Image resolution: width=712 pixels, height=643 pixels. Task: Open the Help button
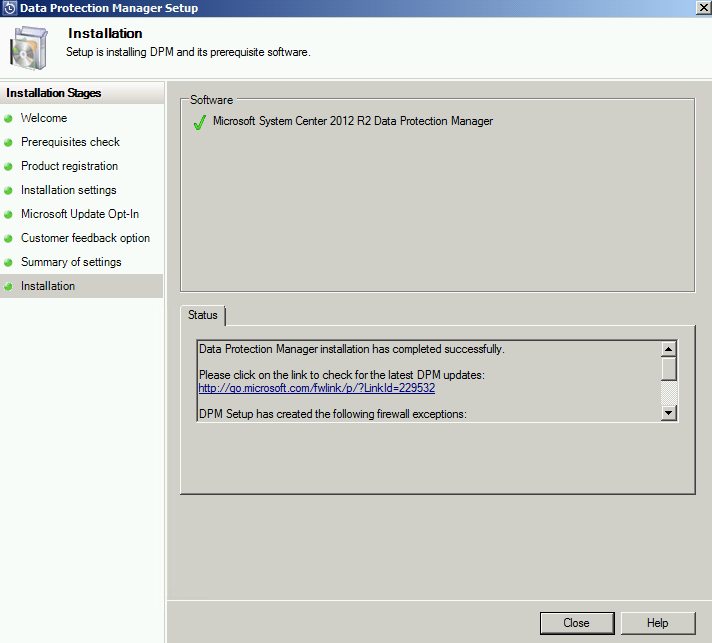click(x=658, y=623)
